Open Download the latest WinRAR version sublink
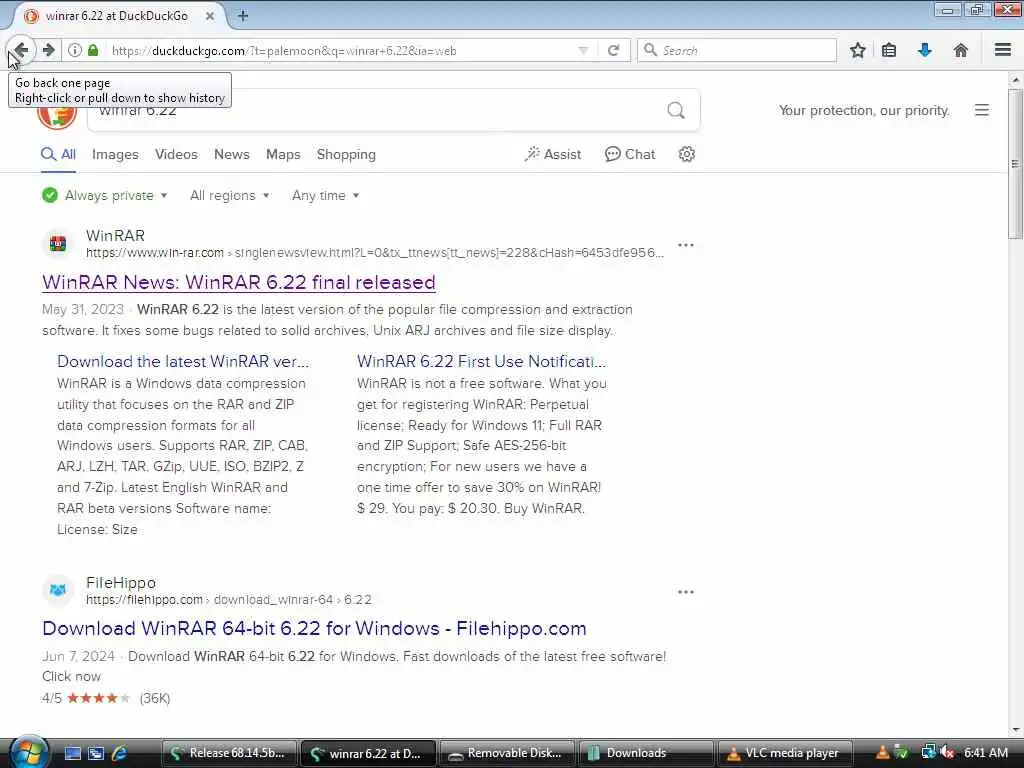The width and height of the screenshot is (1024, 768). click(x=183, y=361)
